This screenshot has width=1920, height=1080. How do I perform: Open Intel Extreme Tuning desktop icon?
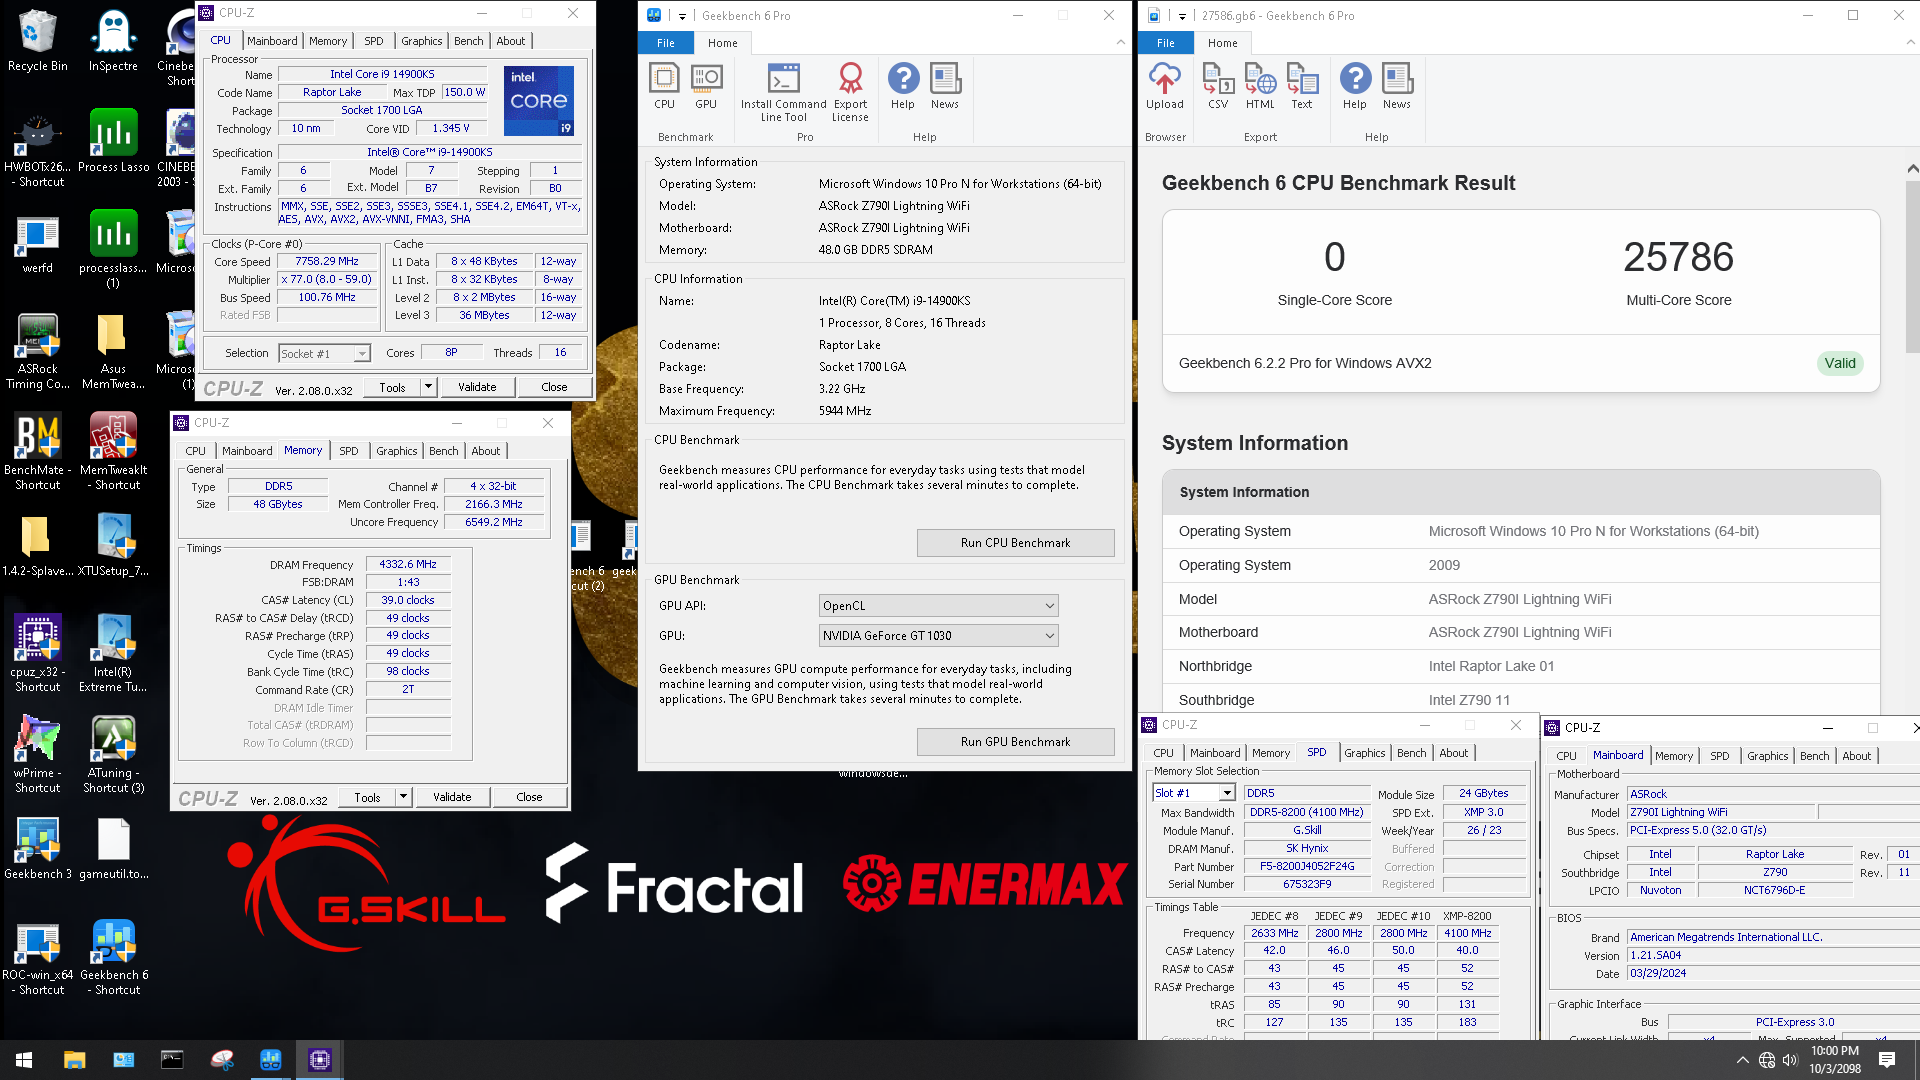[x=113, y=654]
